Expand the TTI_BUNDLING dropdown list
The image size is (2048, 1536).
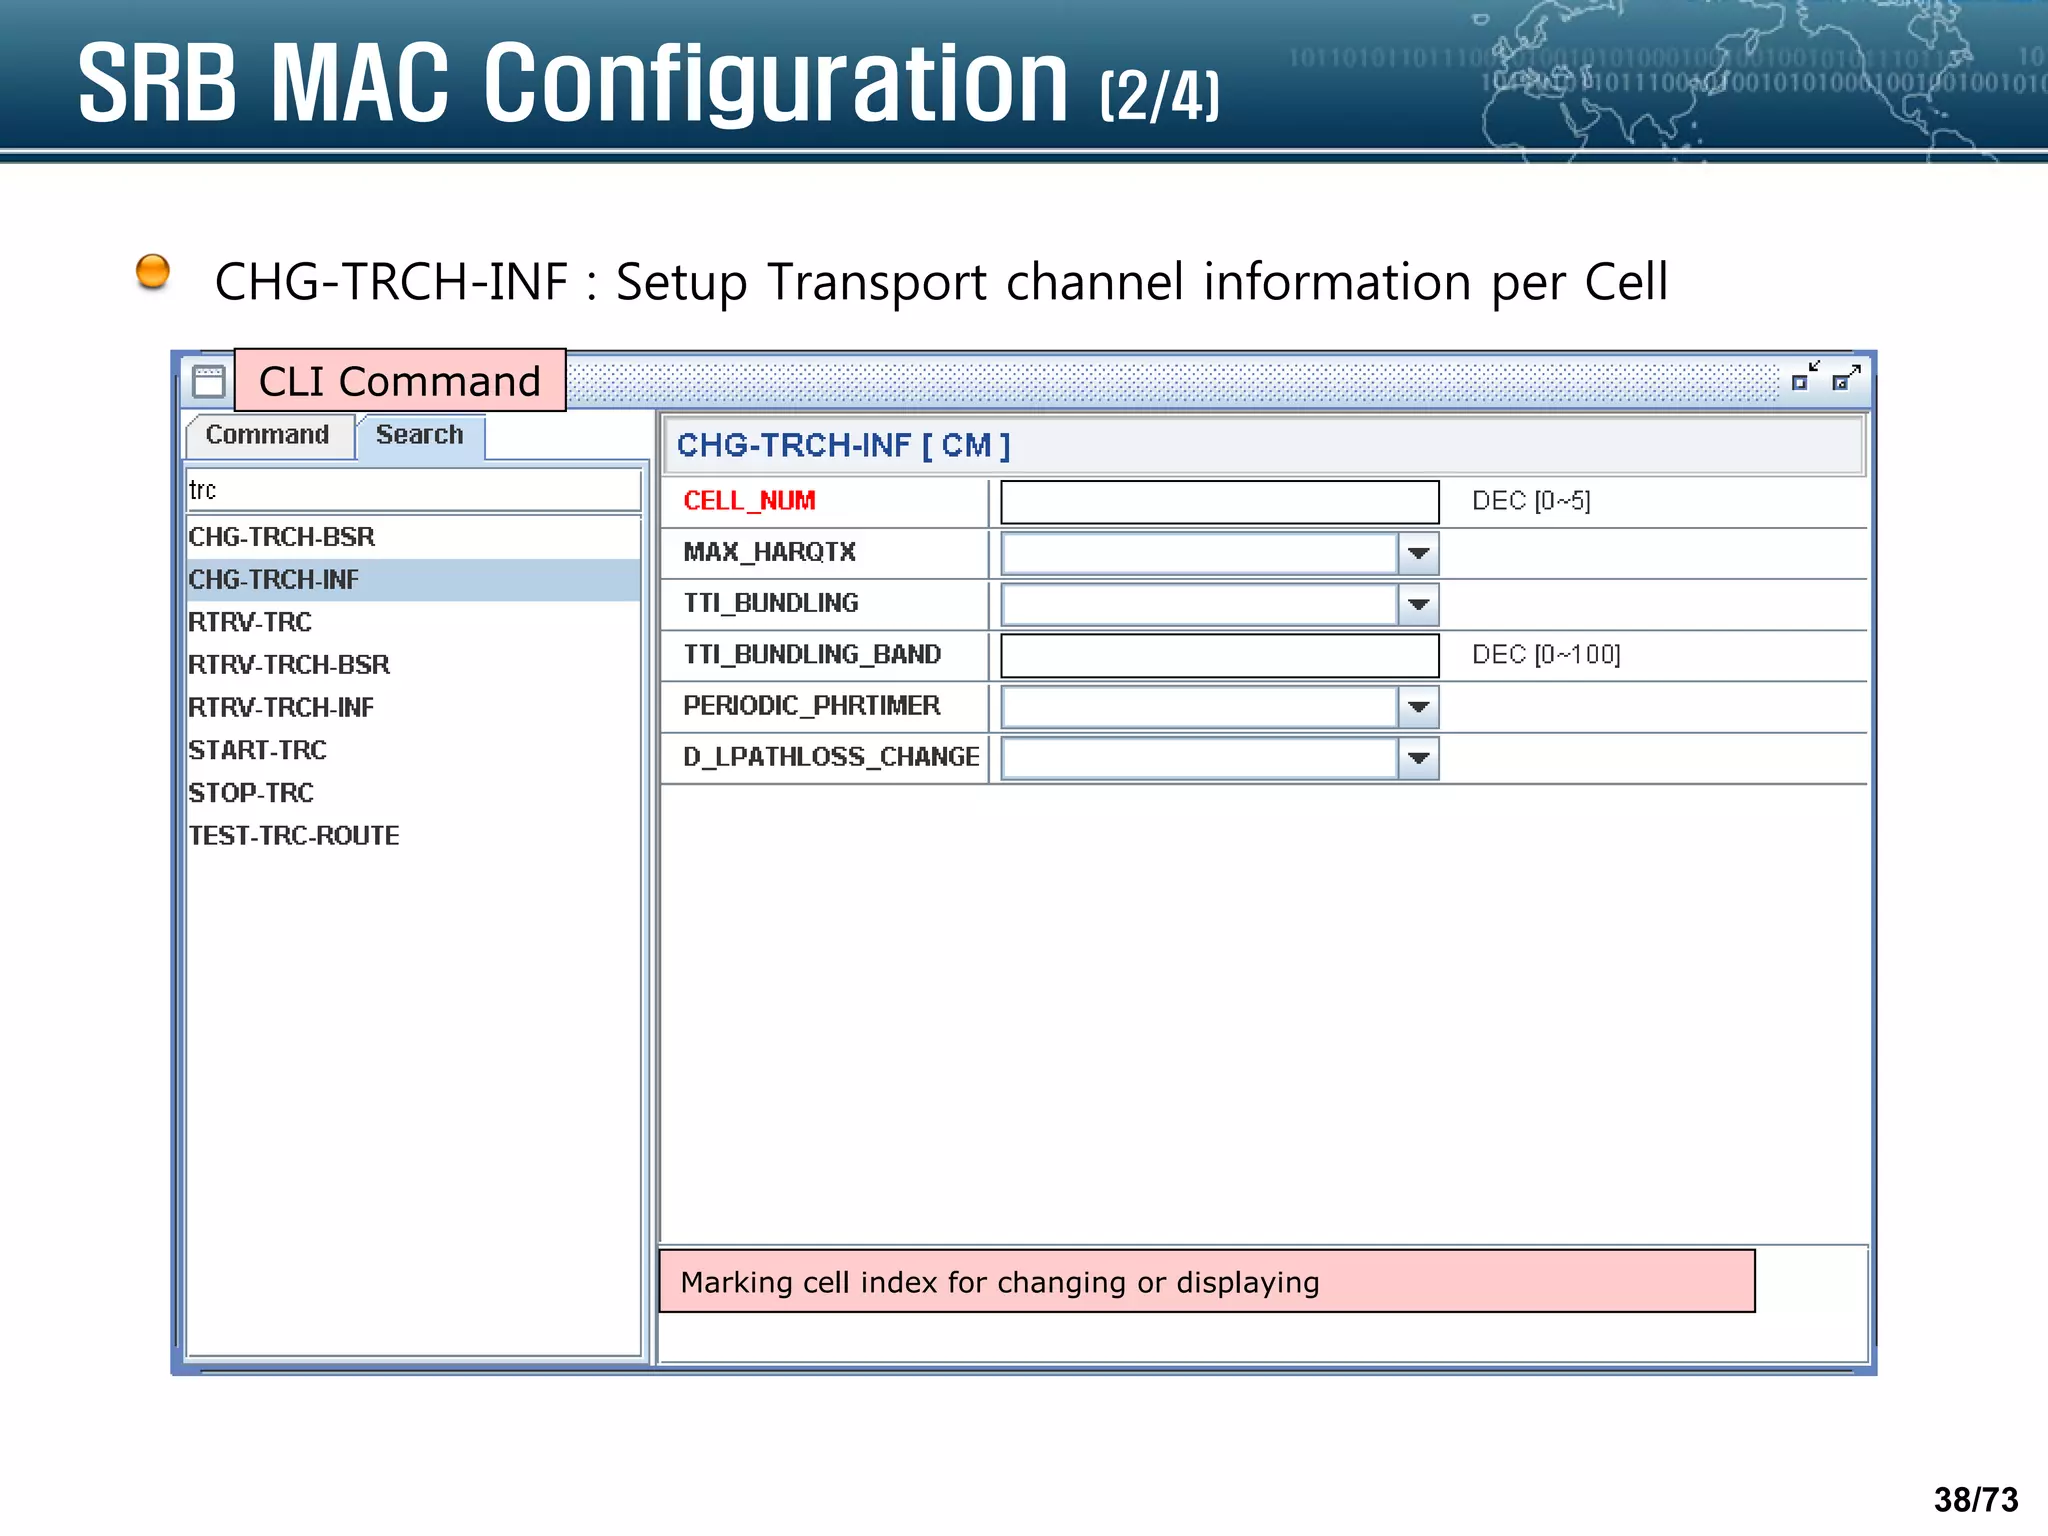(1417, 604)
